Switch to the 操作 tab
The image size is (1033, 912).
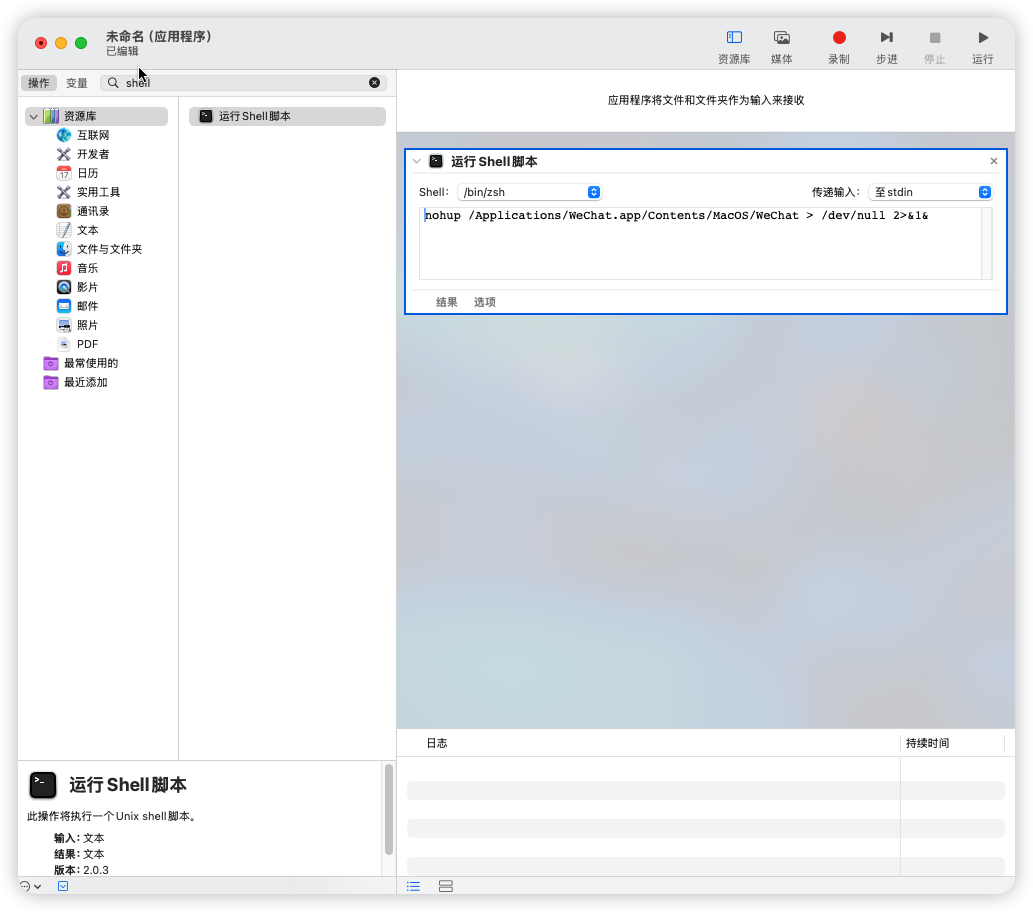point(39,82)
